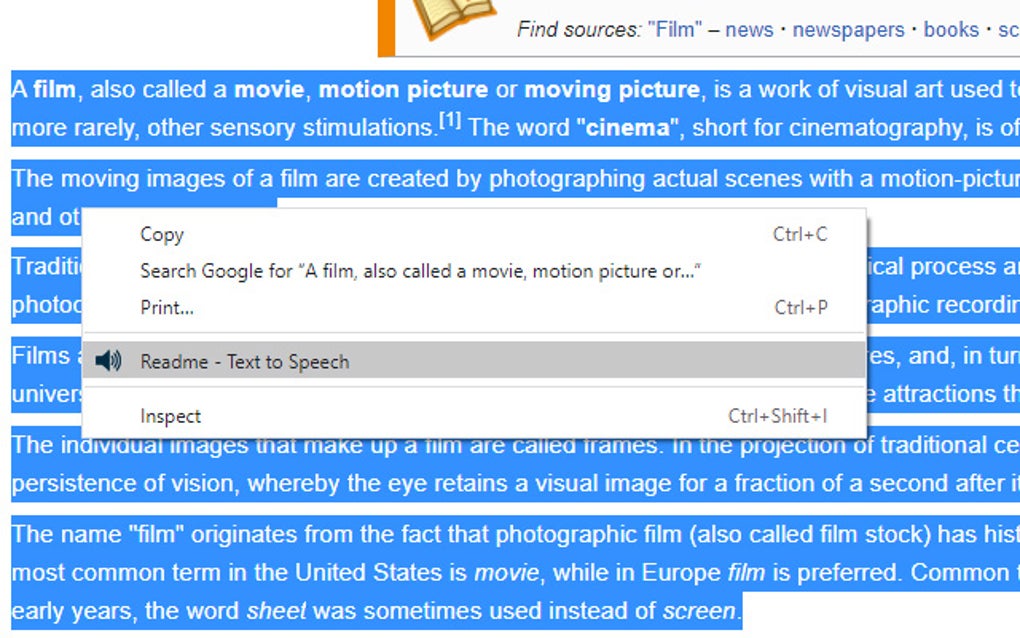Viewport: 1020px width, 638px height.
Task: Click the bold term "motion picture"
Action: point(403,90)
